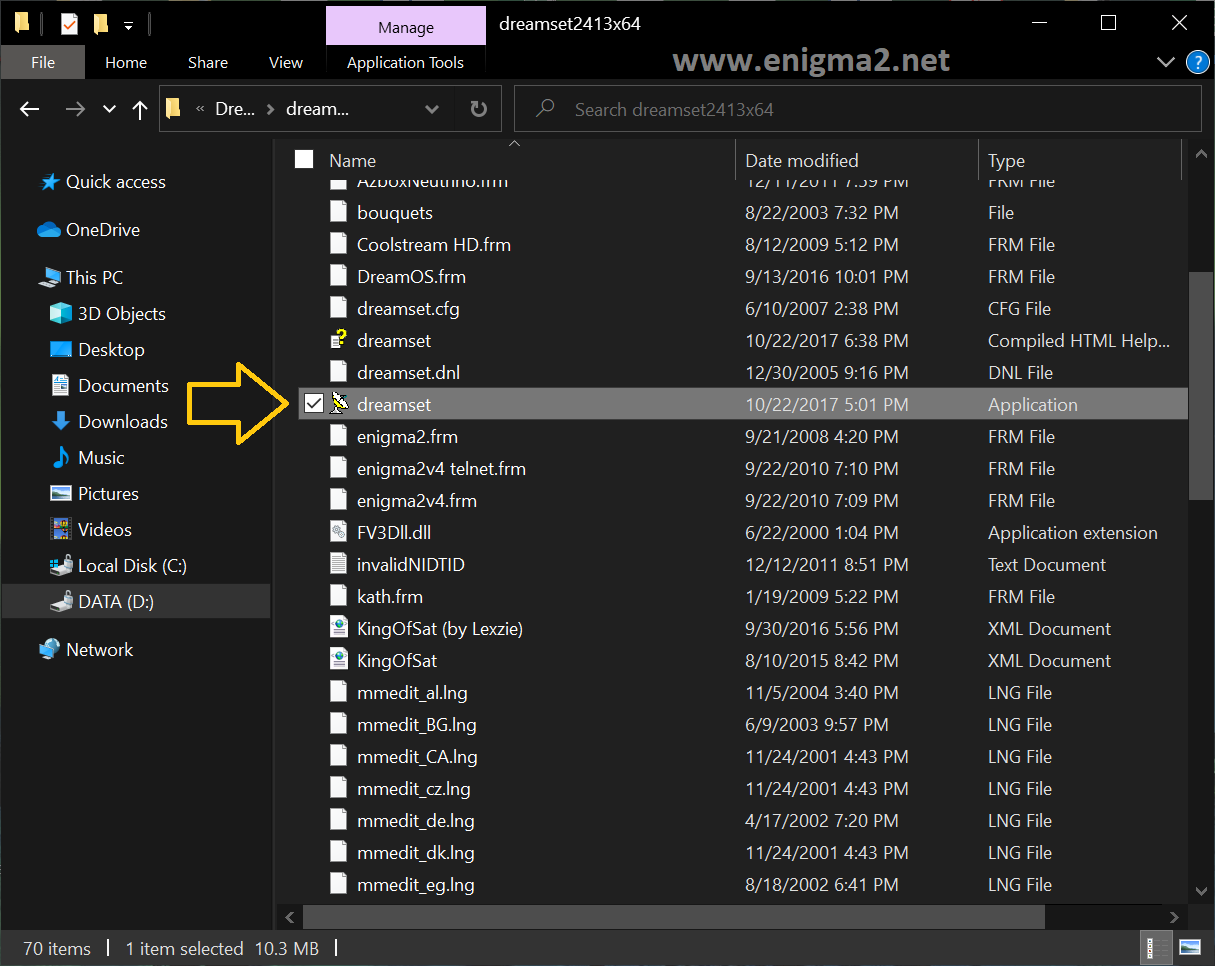Click the 'Dre...' breadcrumb in address bar
Viewport: 1215px width, 966px height.
click(x=236, y=109)
